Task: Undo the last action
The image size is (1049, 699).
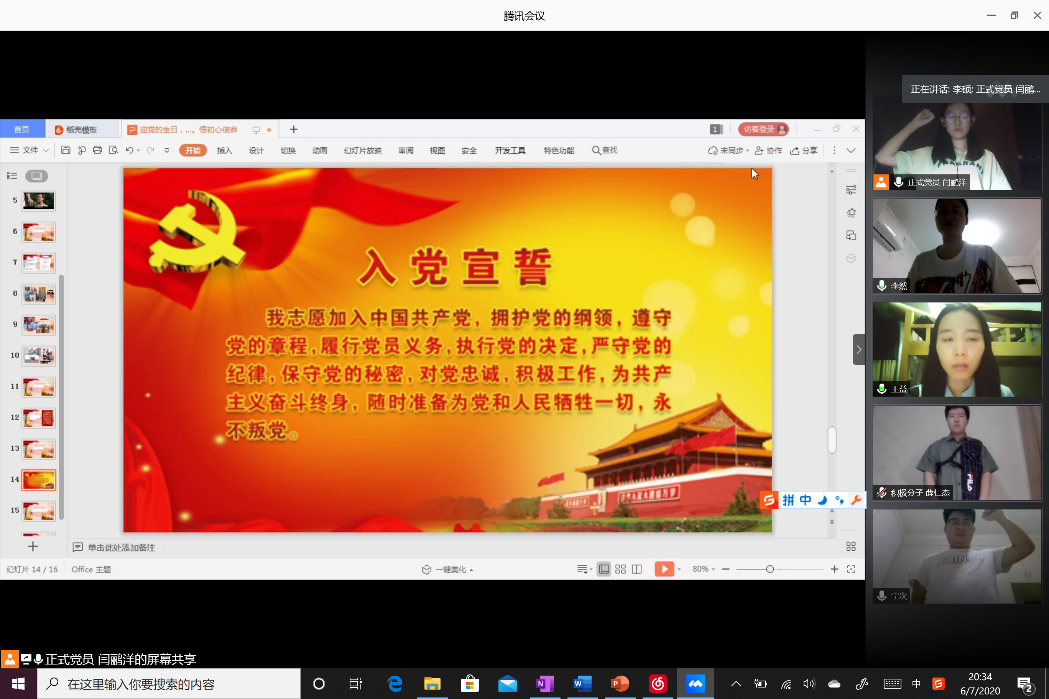Action: pyautogui.click(x=130, y=151)
